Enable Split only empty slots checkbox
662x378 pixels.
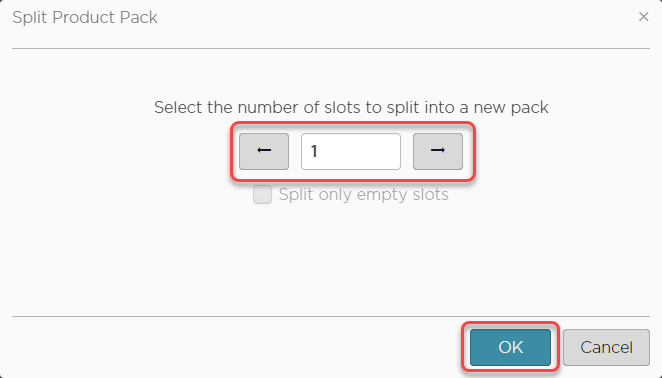[x=262, y=195]
